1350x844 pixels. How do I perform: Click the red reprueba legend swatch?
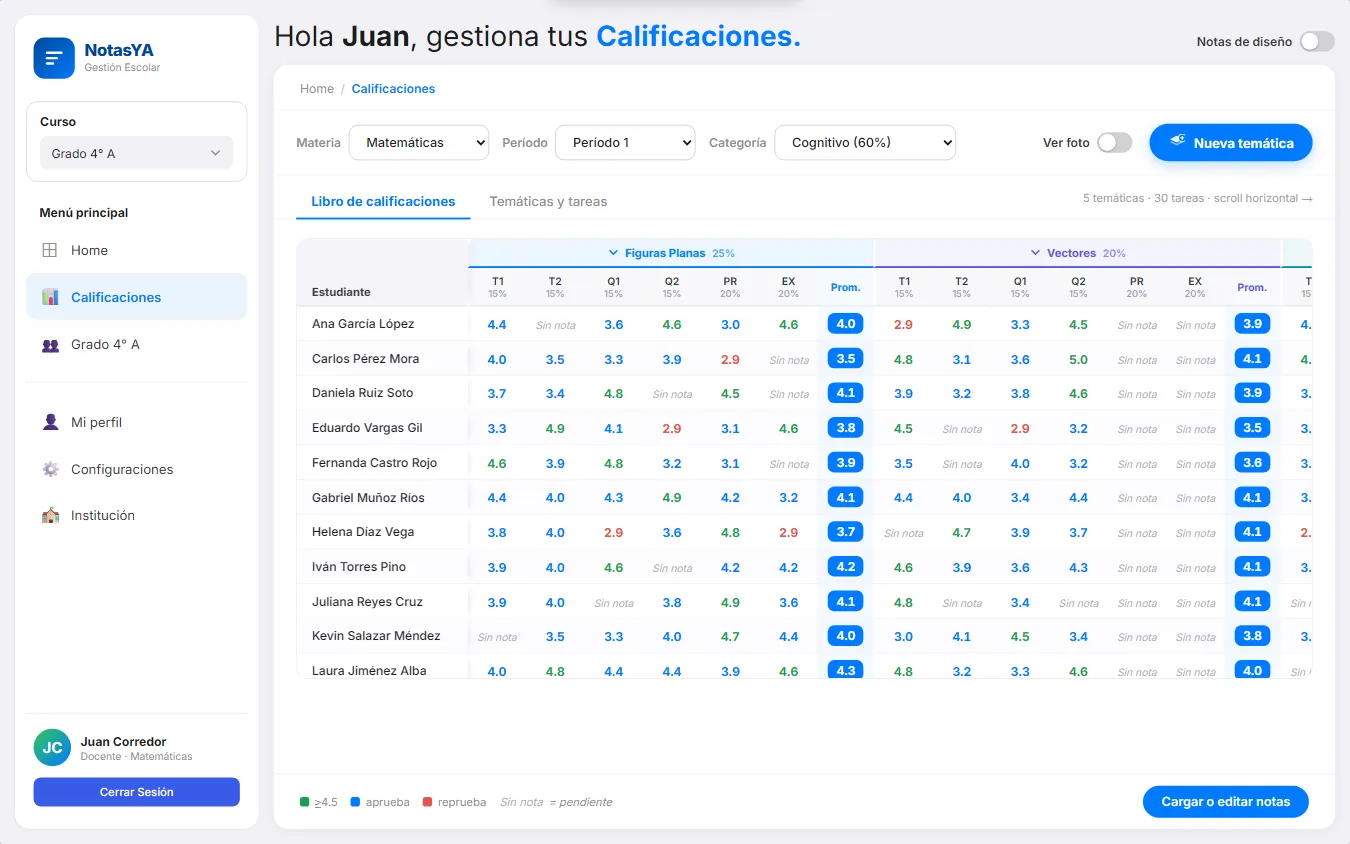(x=427, y=802)
